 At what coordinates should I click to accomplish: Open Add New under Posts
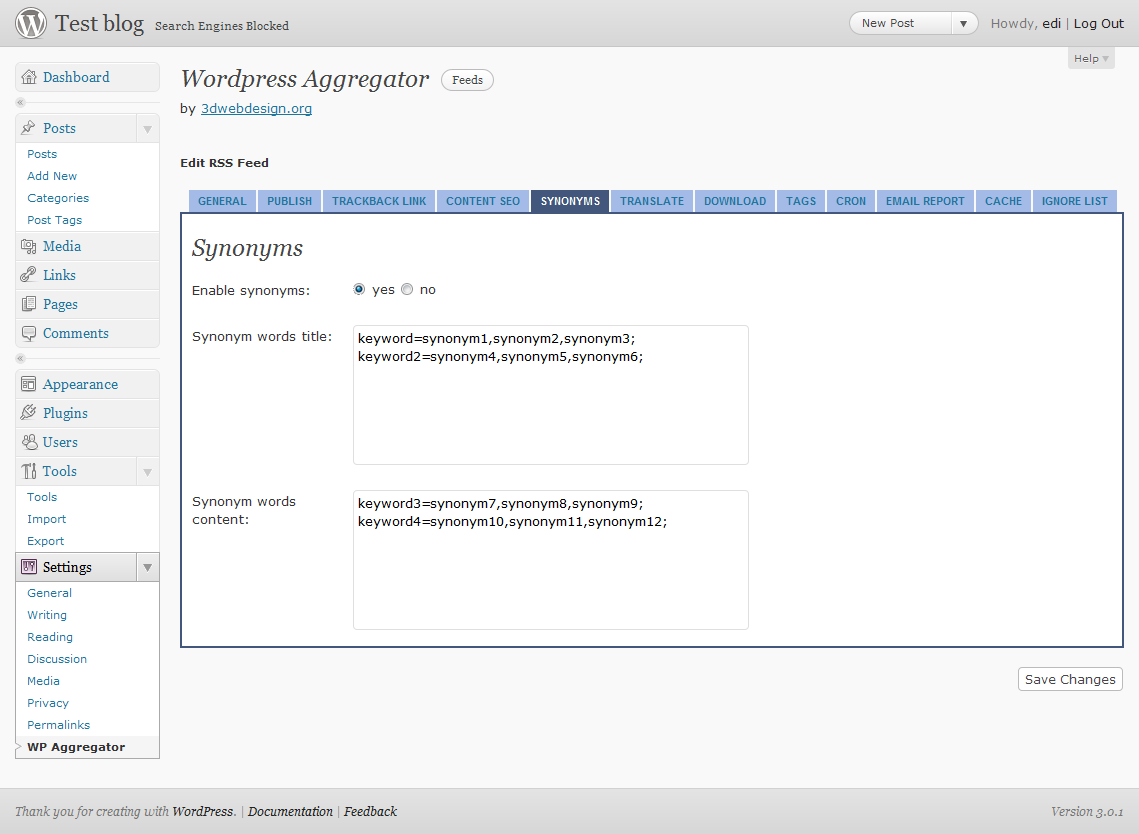[x=52, y=176]
